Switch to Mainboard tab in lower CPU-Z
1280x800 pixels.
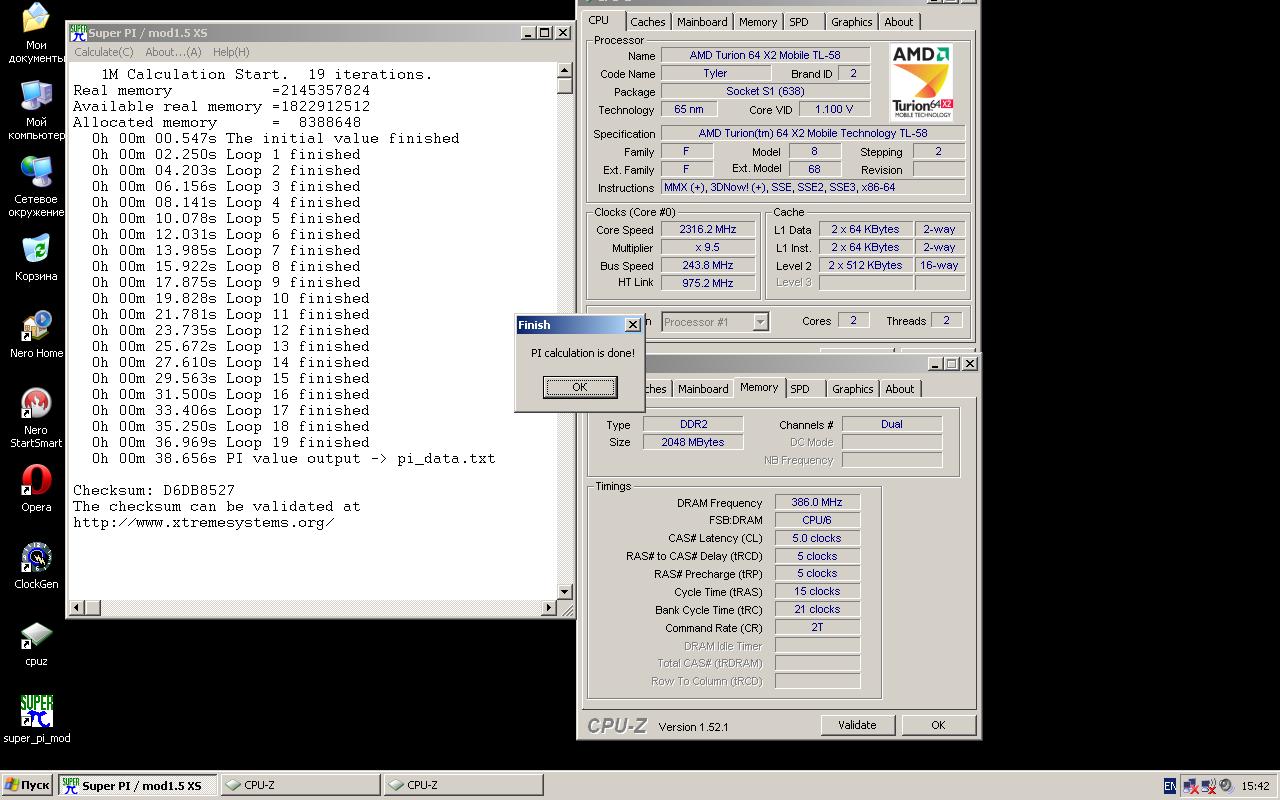tap(703, 389)
